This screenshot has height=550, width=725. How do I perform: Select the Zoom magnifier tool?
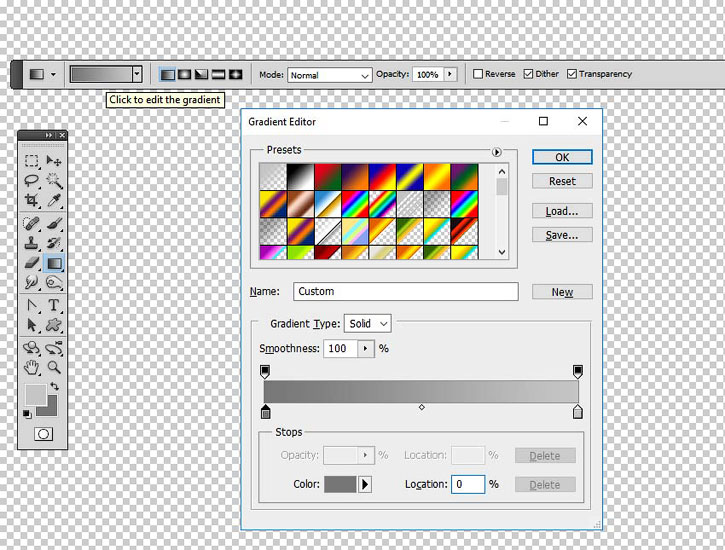[54, 367]
